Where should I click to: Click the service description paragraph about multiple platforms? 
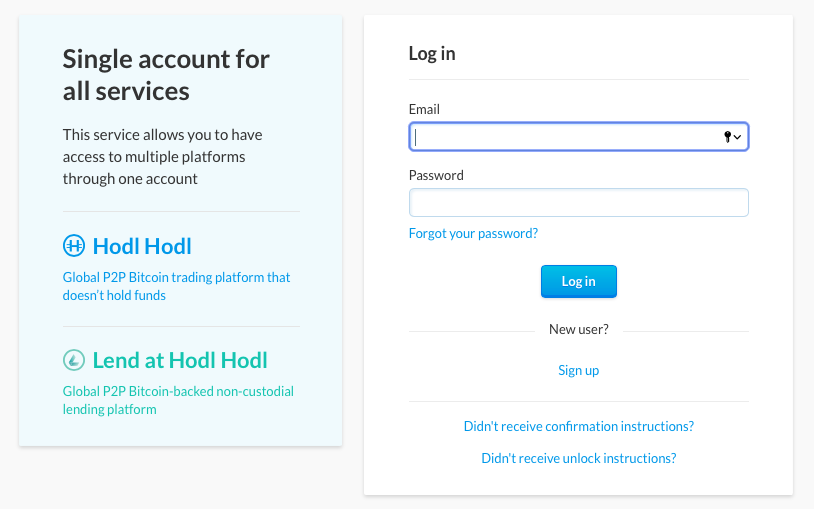(x=162, y=156)
